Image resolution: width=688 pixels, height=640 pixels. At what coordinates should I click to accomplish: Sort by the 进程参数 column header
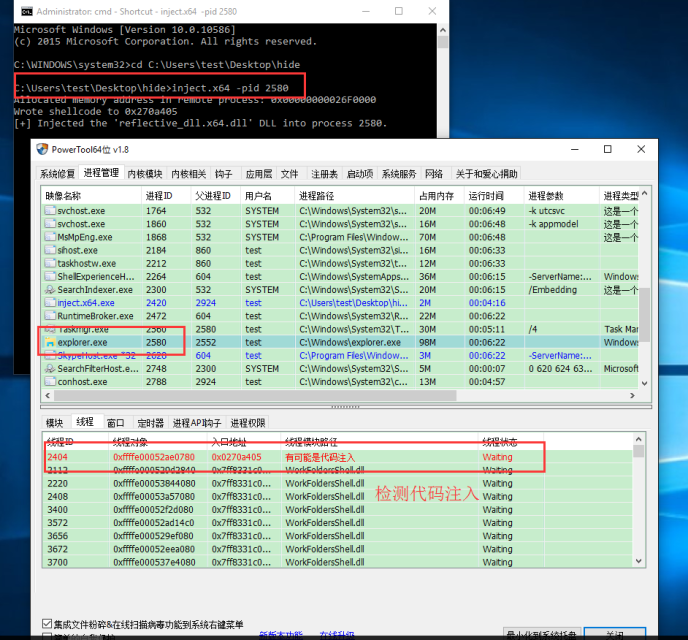click(x=562, y=196)
